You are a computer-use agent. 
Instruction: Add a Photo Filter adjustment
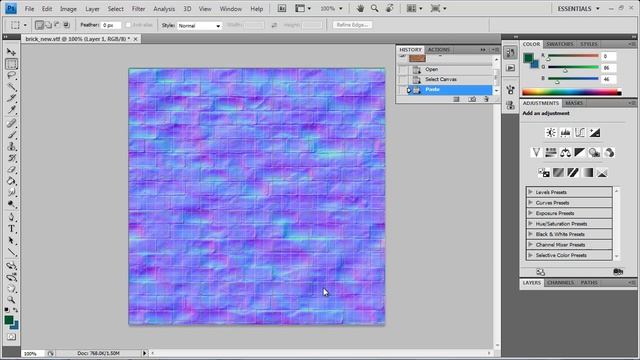(594, 153)
